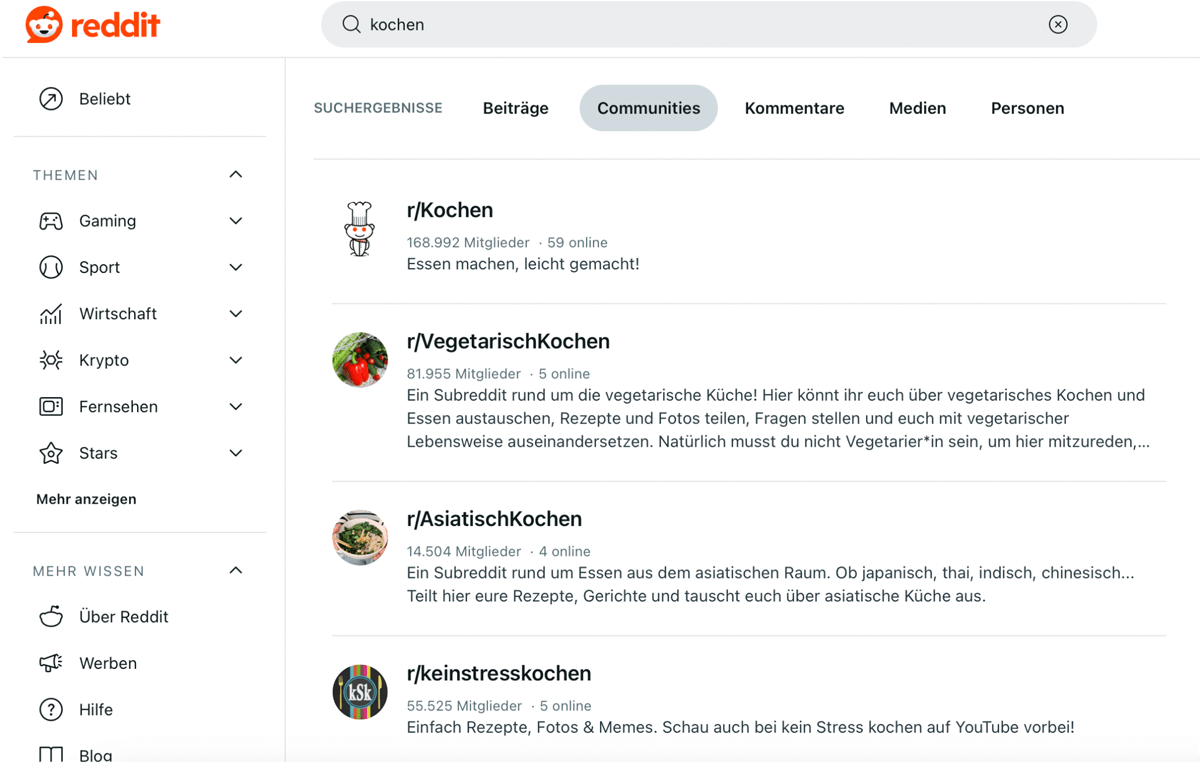Click Mehr anzeigen under topics
The height and width of the screenshot is (762, 1200).
[x=86, y=499]
